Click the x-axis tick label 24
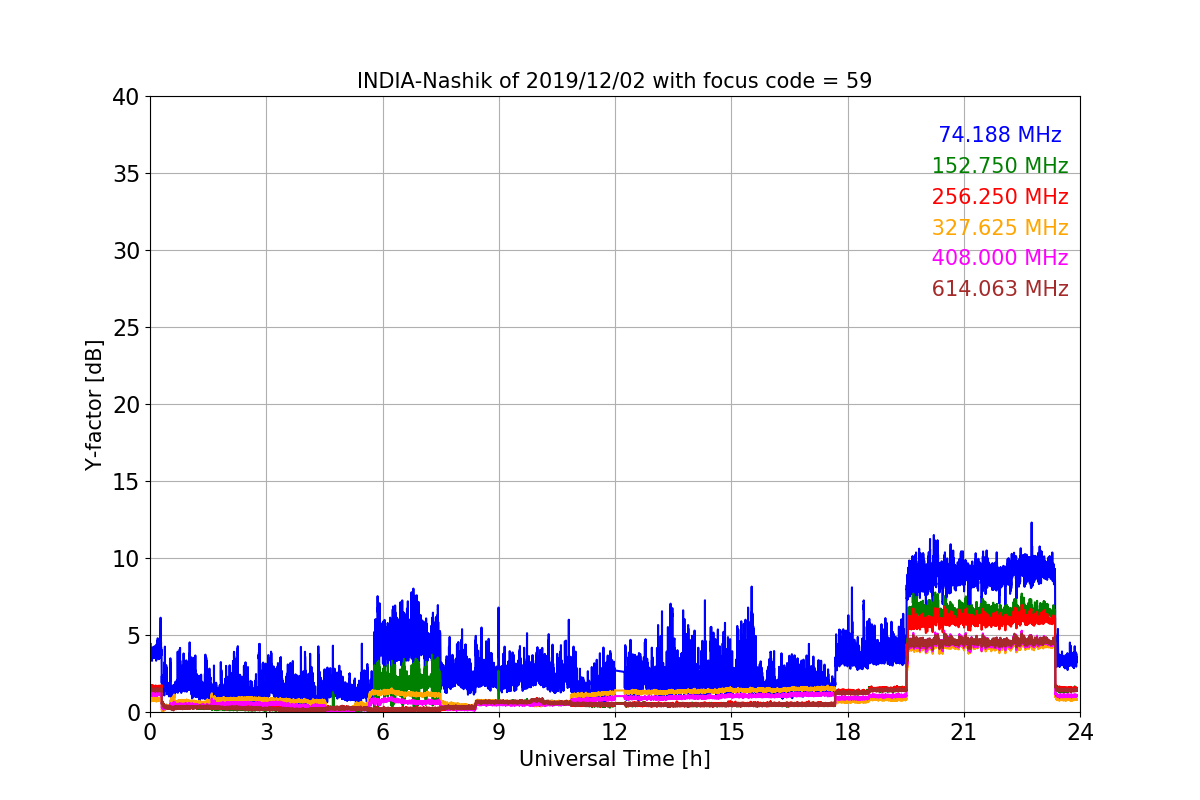 1080,731
